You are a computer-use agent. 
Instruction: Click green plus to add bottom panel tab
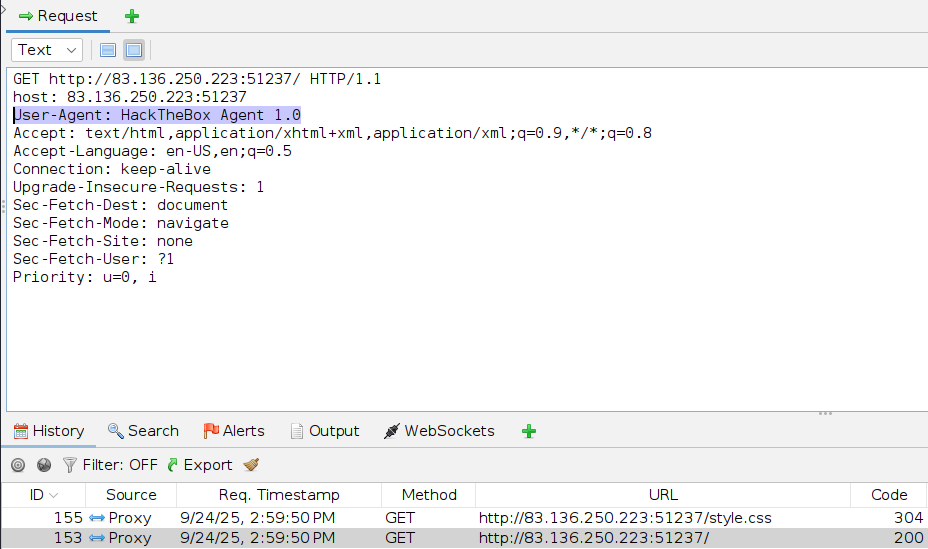click(x=529, y=431)
